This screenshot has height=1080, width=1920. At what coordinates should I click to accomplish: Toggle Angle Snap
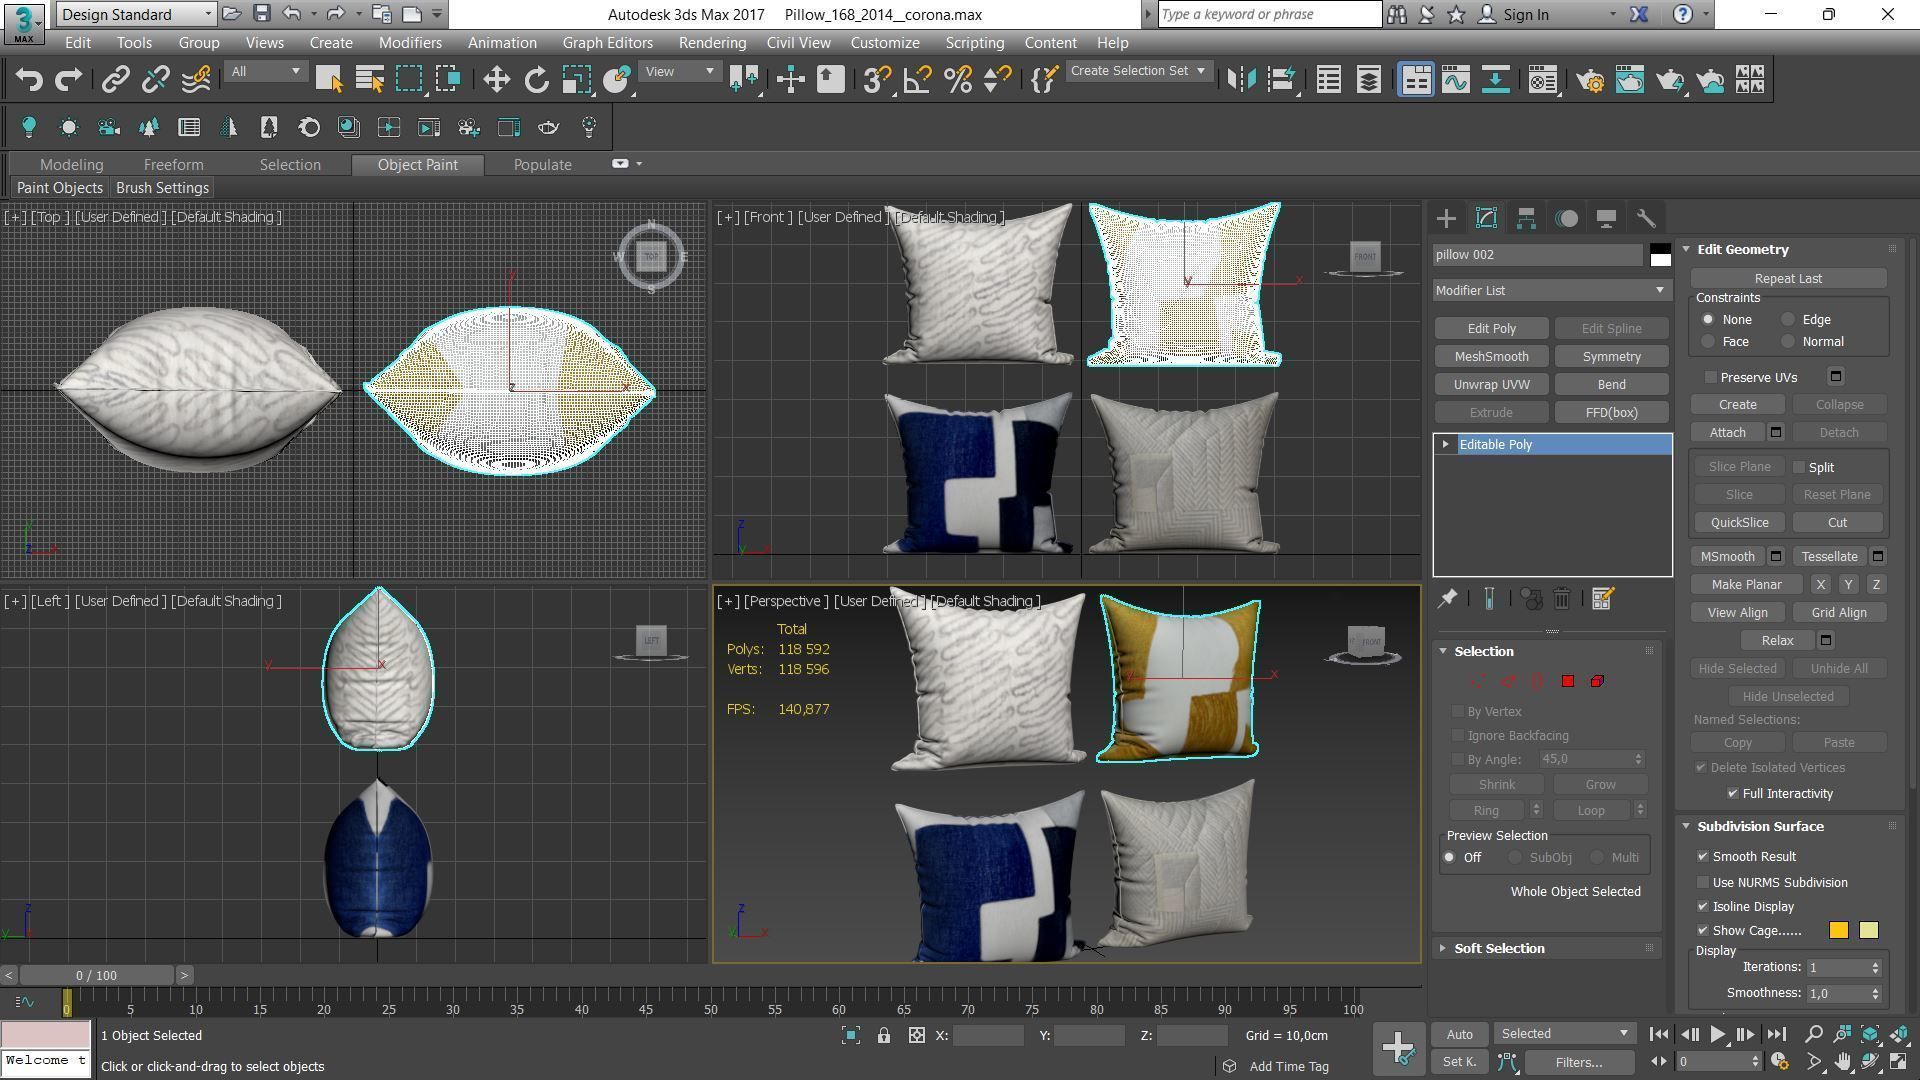tap(917, 80)
